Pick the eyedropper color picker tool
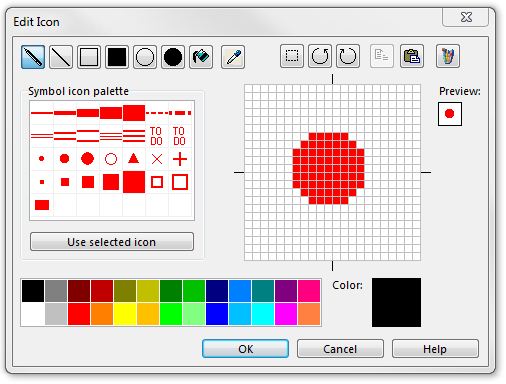The width and height of the screenshot is (506, 384). click(233, 57)
